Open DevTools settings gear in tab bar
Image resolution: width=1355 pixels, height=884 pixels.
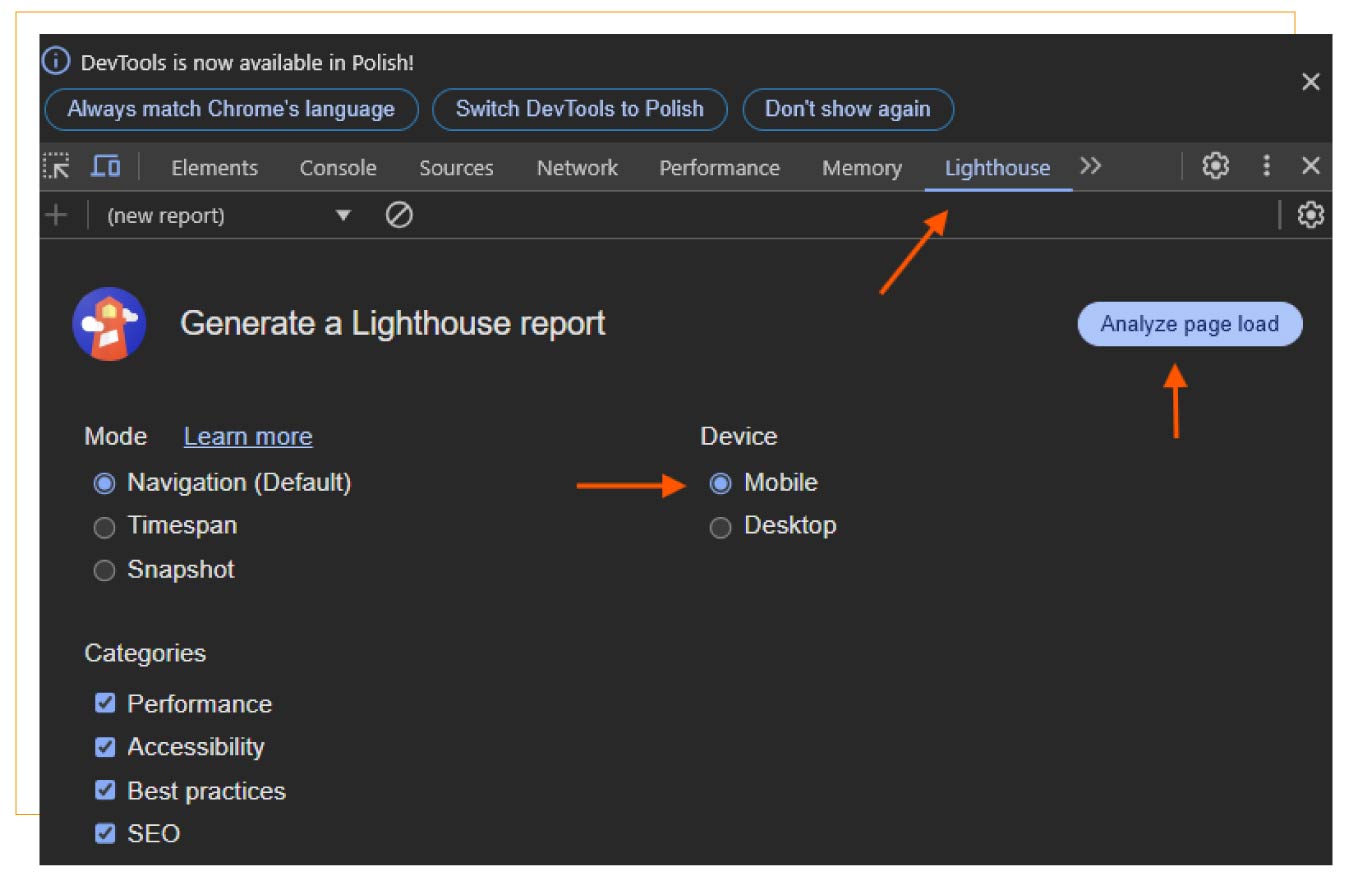coord(1215,166)
